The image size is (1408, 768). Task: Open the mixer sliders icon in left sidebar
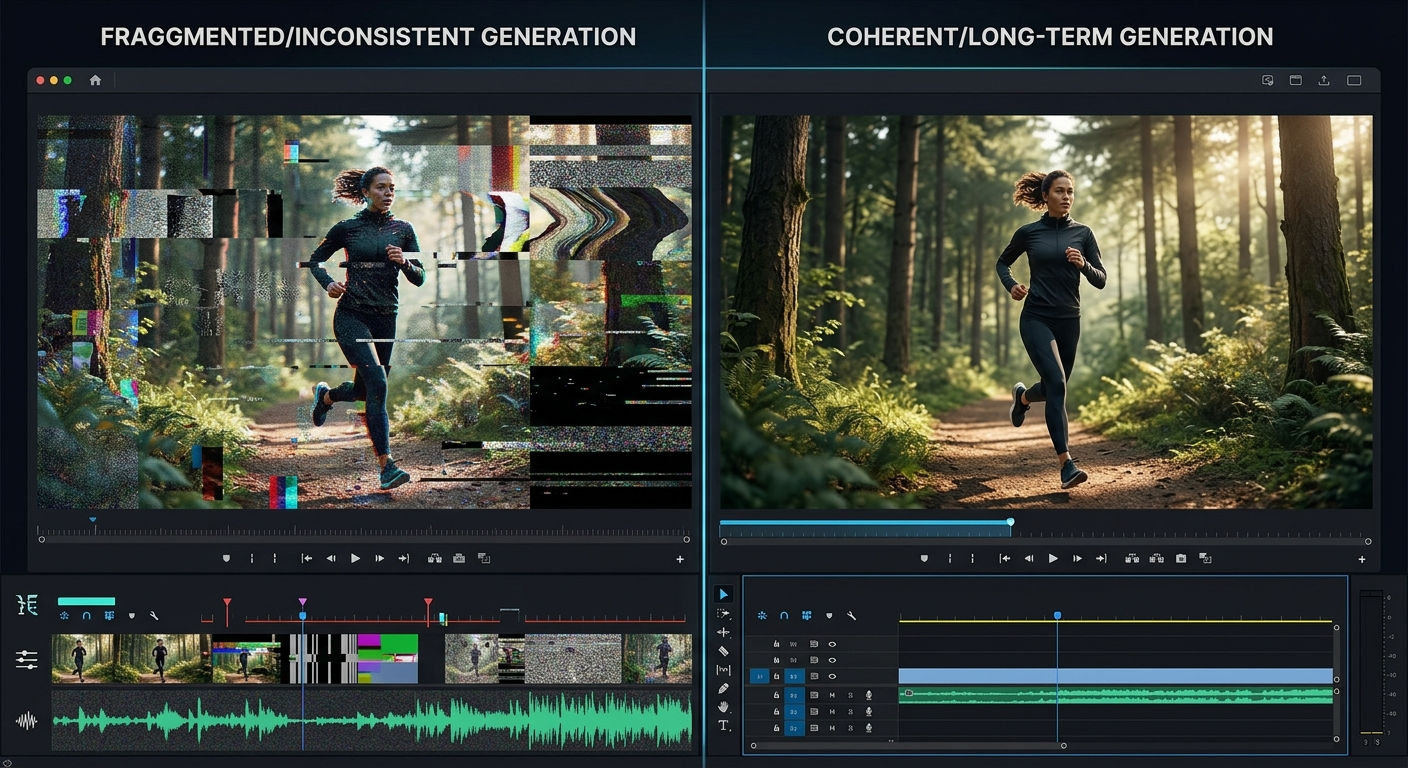coord(27,659)
